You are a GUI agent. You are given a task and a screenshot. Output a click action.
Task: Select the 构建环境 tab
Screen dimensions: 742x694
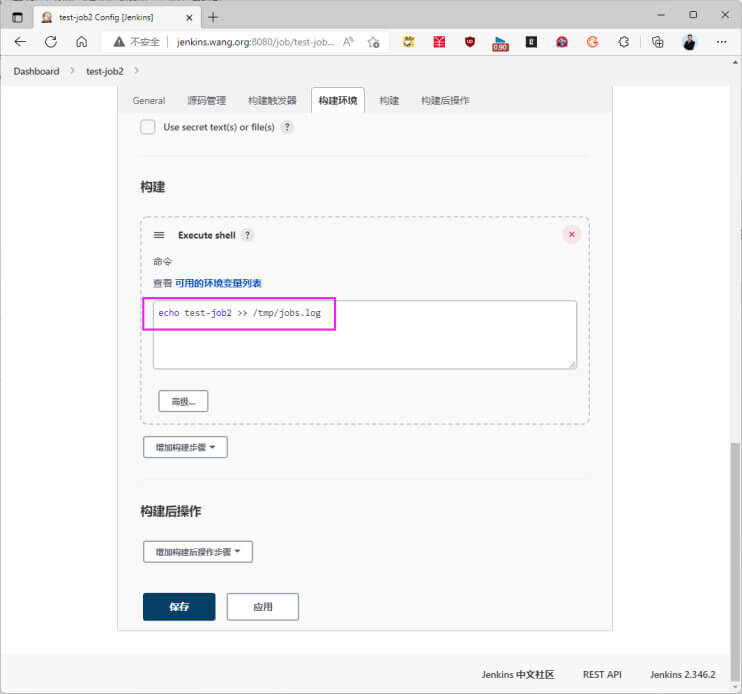(338, 101)
